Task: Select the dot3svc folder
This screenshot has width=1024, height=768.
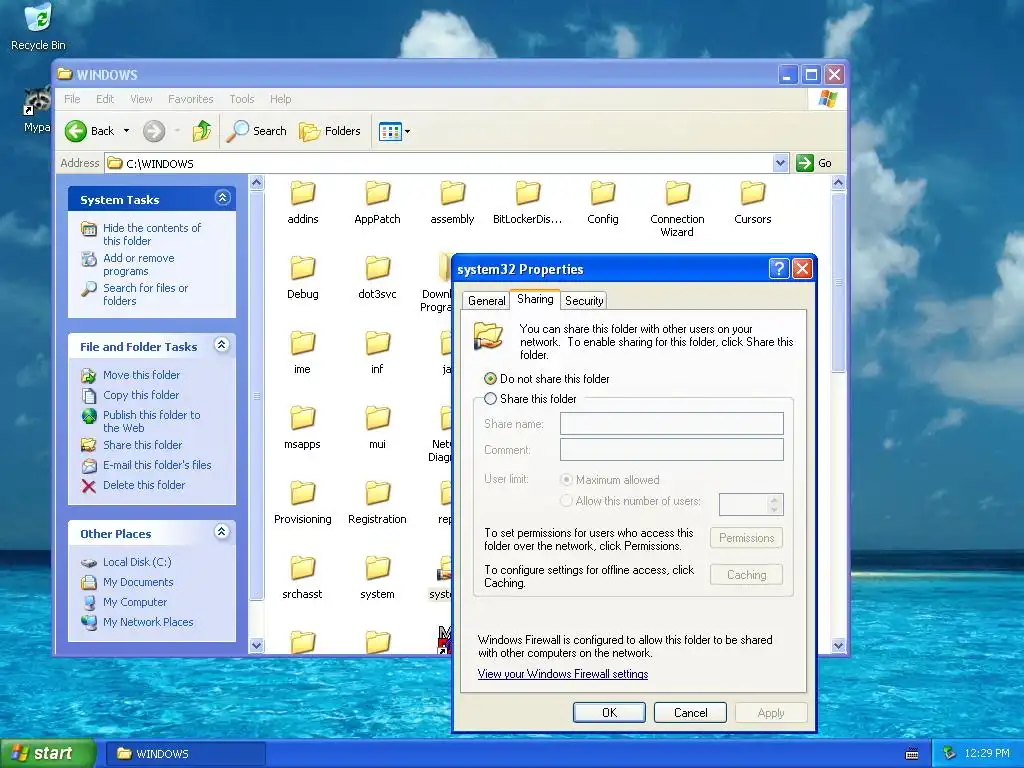Action: click(377, 278)
